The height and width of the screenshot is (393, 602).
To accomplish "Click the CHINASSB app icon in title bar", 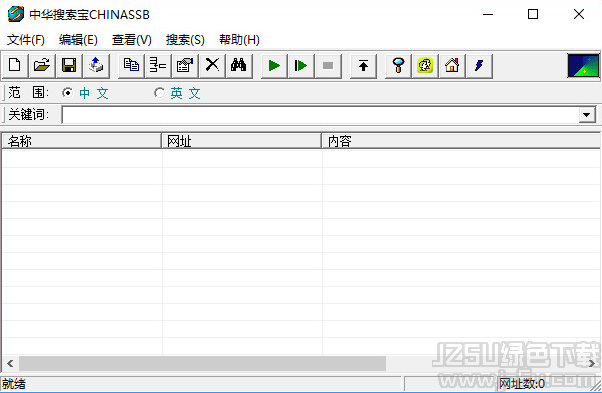I will [x=16, y=14].
